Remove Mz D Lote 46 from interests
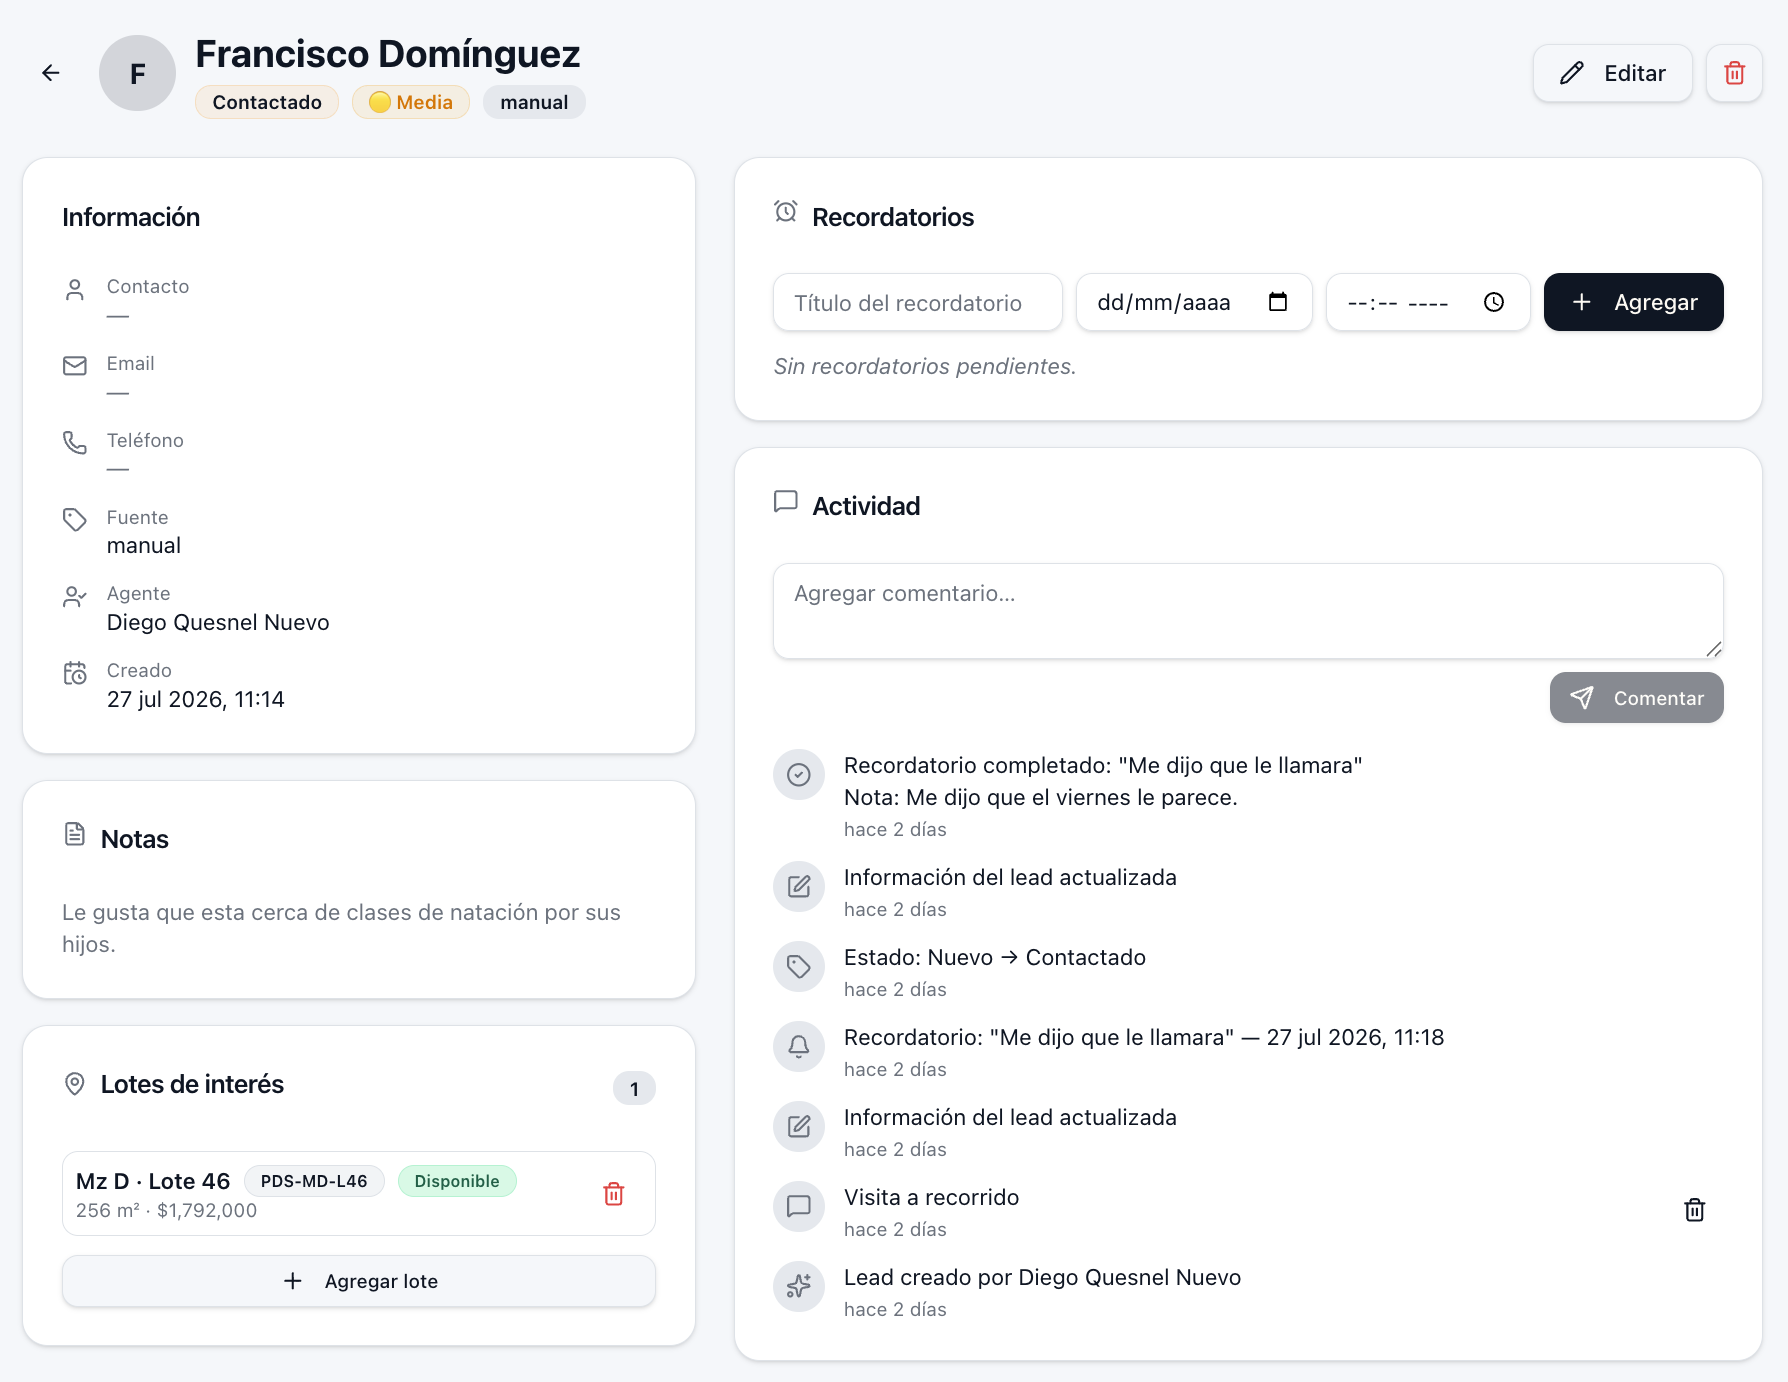 [x=614, y=1193]
